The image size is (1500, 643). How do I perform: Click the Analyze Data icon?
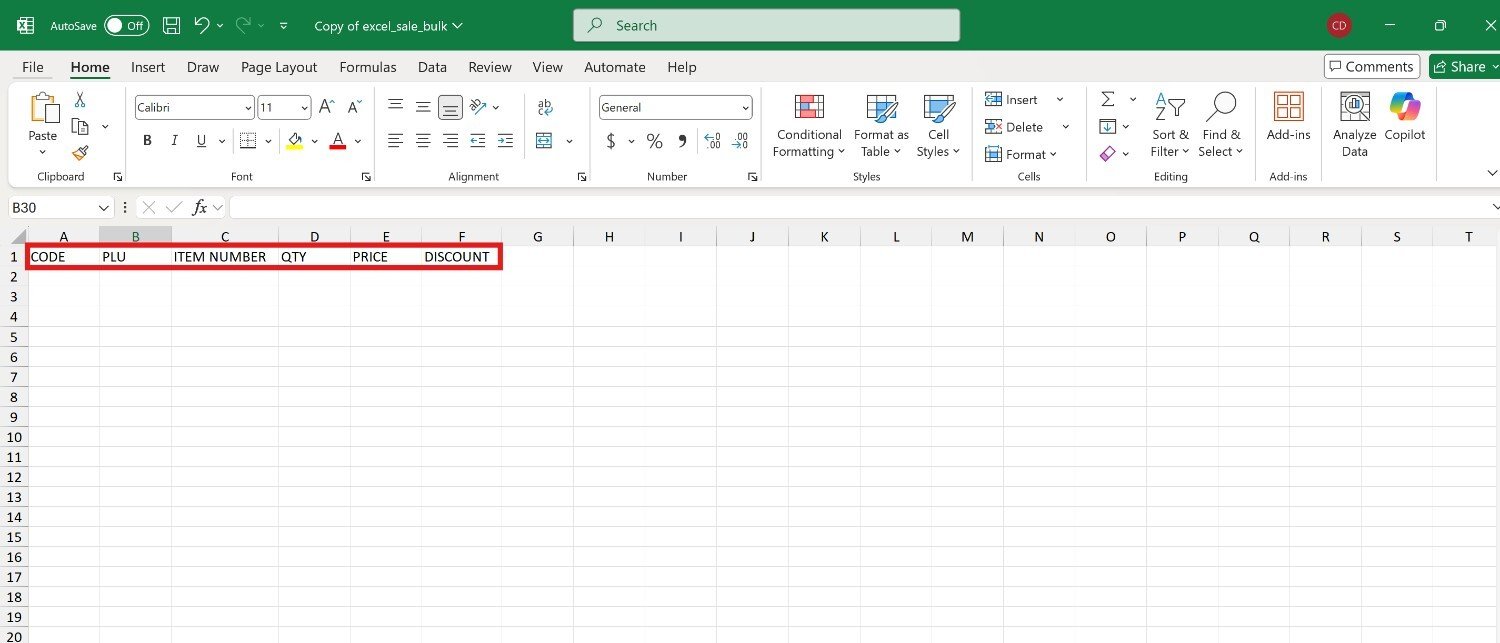point(1354,126)
